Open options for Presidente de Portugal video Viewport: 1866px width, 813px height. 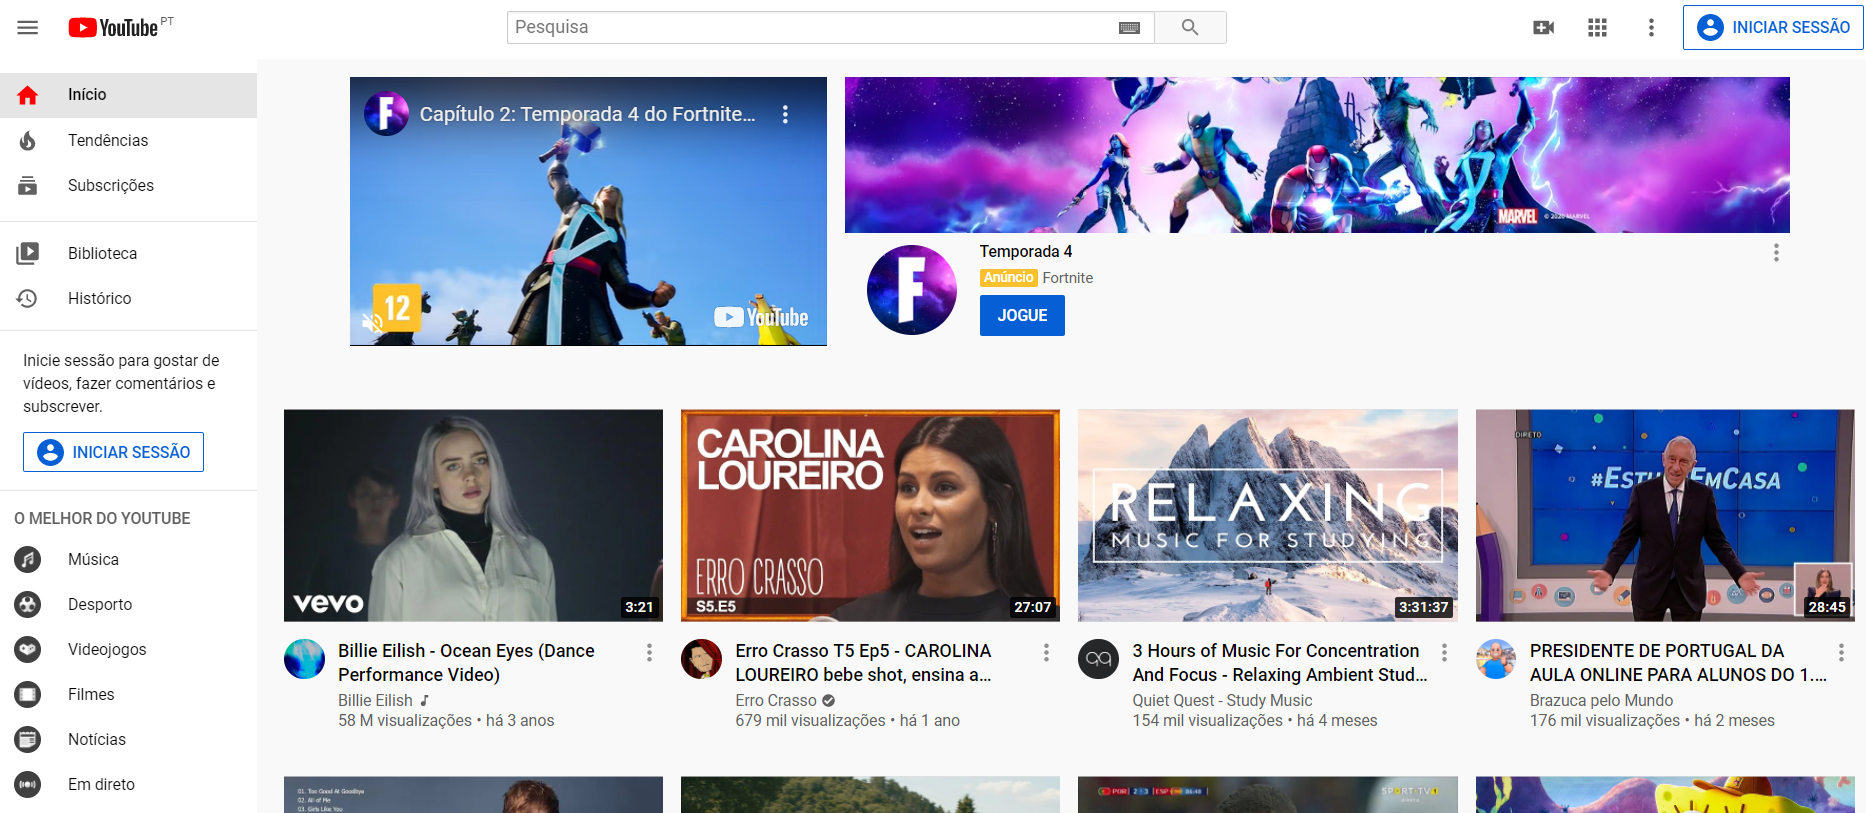1841,652
